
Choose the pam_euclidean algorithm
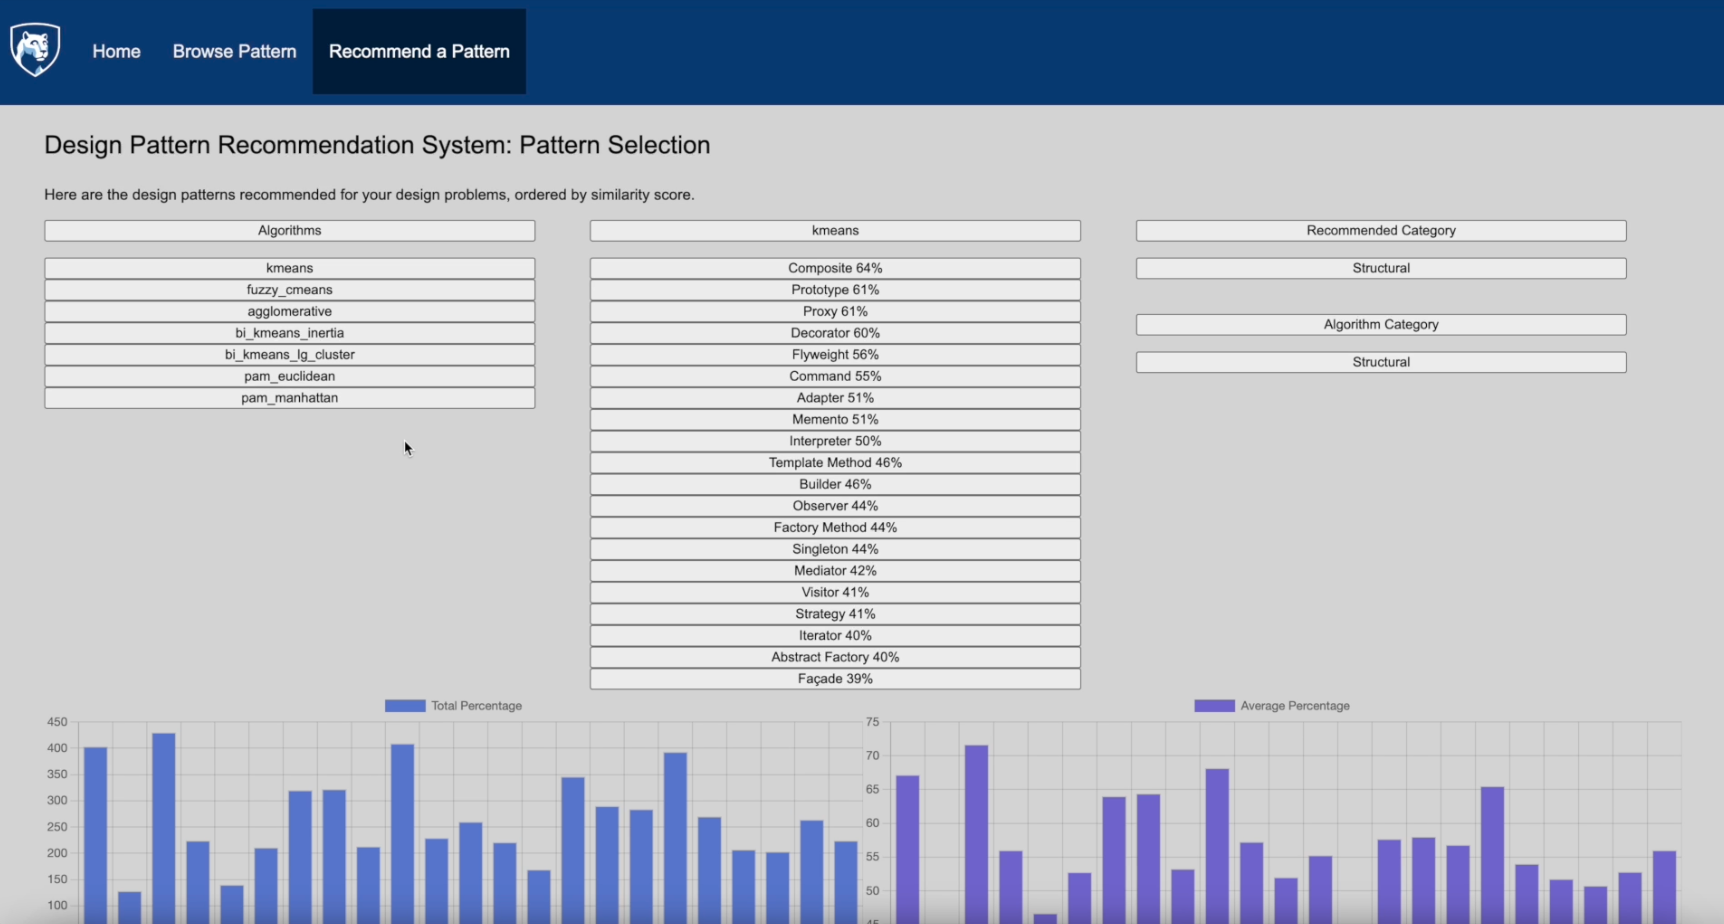pos(289,376)
